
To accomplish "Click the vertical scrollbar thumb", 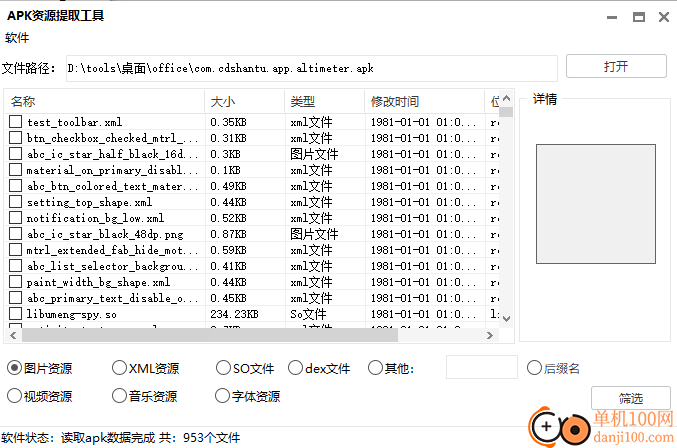I will (x=506, y=112).
